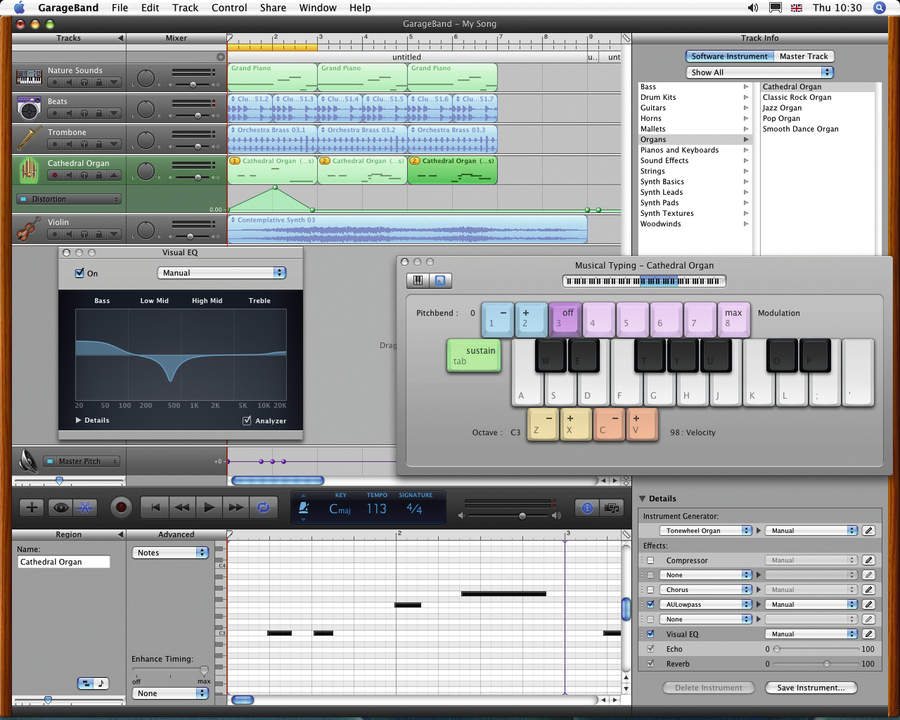Image resolution: width=900 pixels, height=720 pixels.
Task: Open the loop browser button
Action: (587, 508)
